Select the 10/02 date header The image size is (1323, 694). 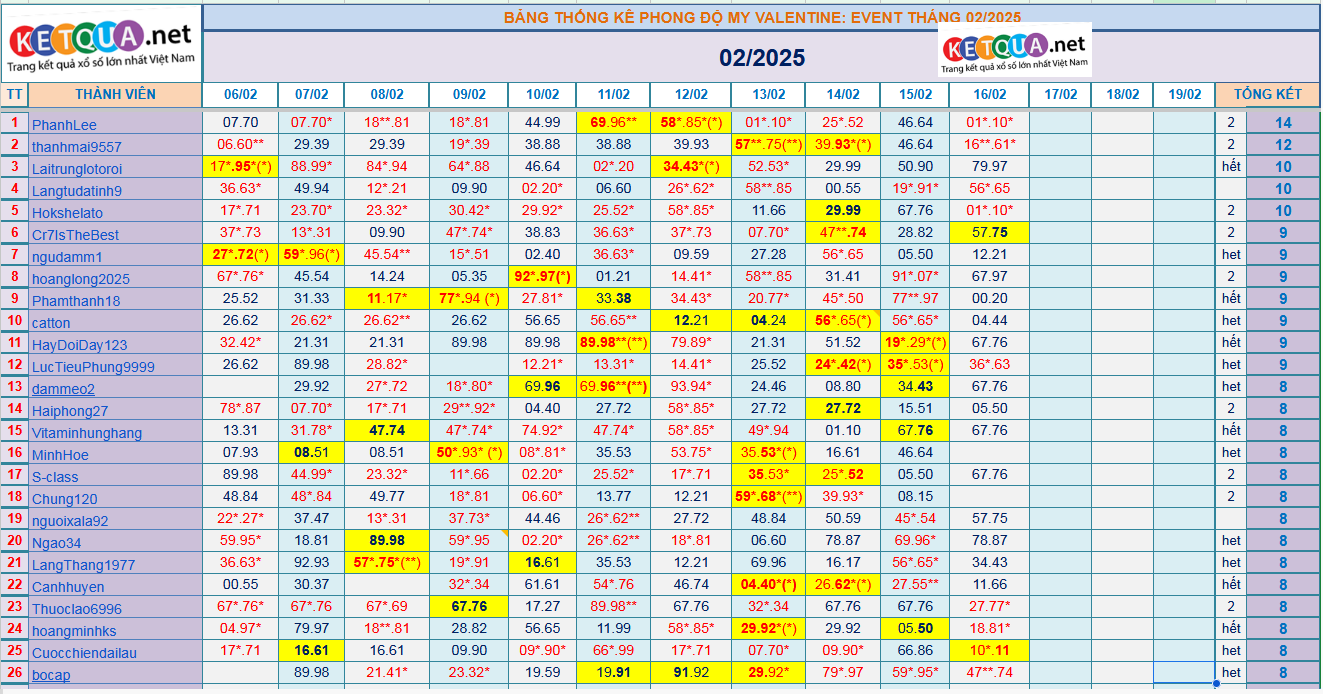(x=542, y=95)
